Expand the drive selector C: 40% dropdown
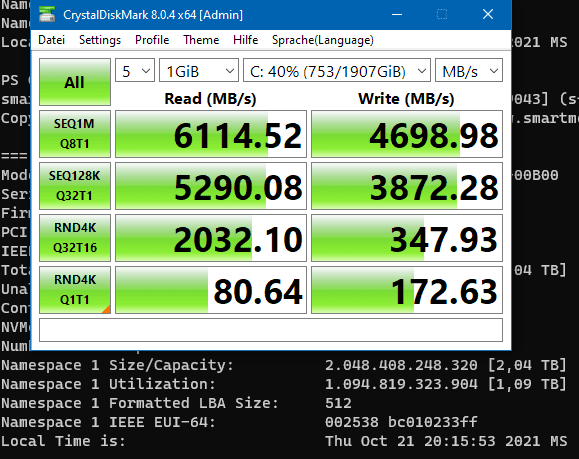Viewport: 579px width, 459px height. pyautogui.click(x=337, y=70)
